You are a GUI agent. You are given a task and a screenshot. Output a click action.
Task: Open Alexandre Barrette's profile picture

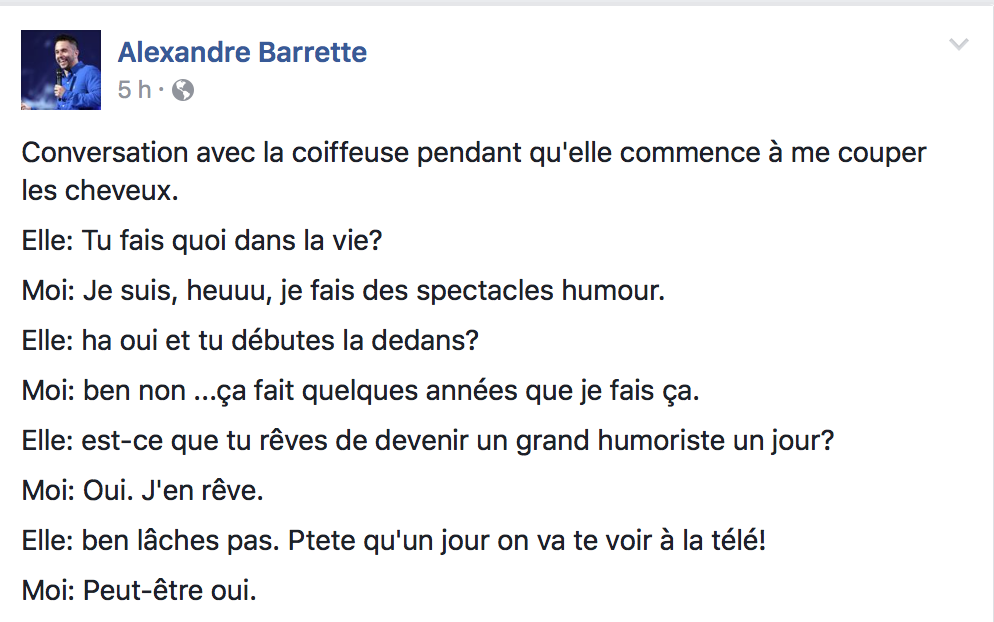point(61,70)
